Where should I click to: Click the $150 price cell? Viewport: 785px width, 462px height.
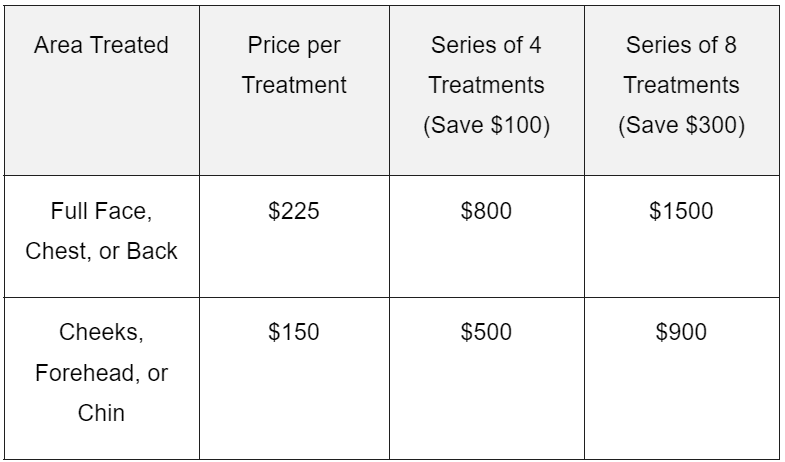294,332
